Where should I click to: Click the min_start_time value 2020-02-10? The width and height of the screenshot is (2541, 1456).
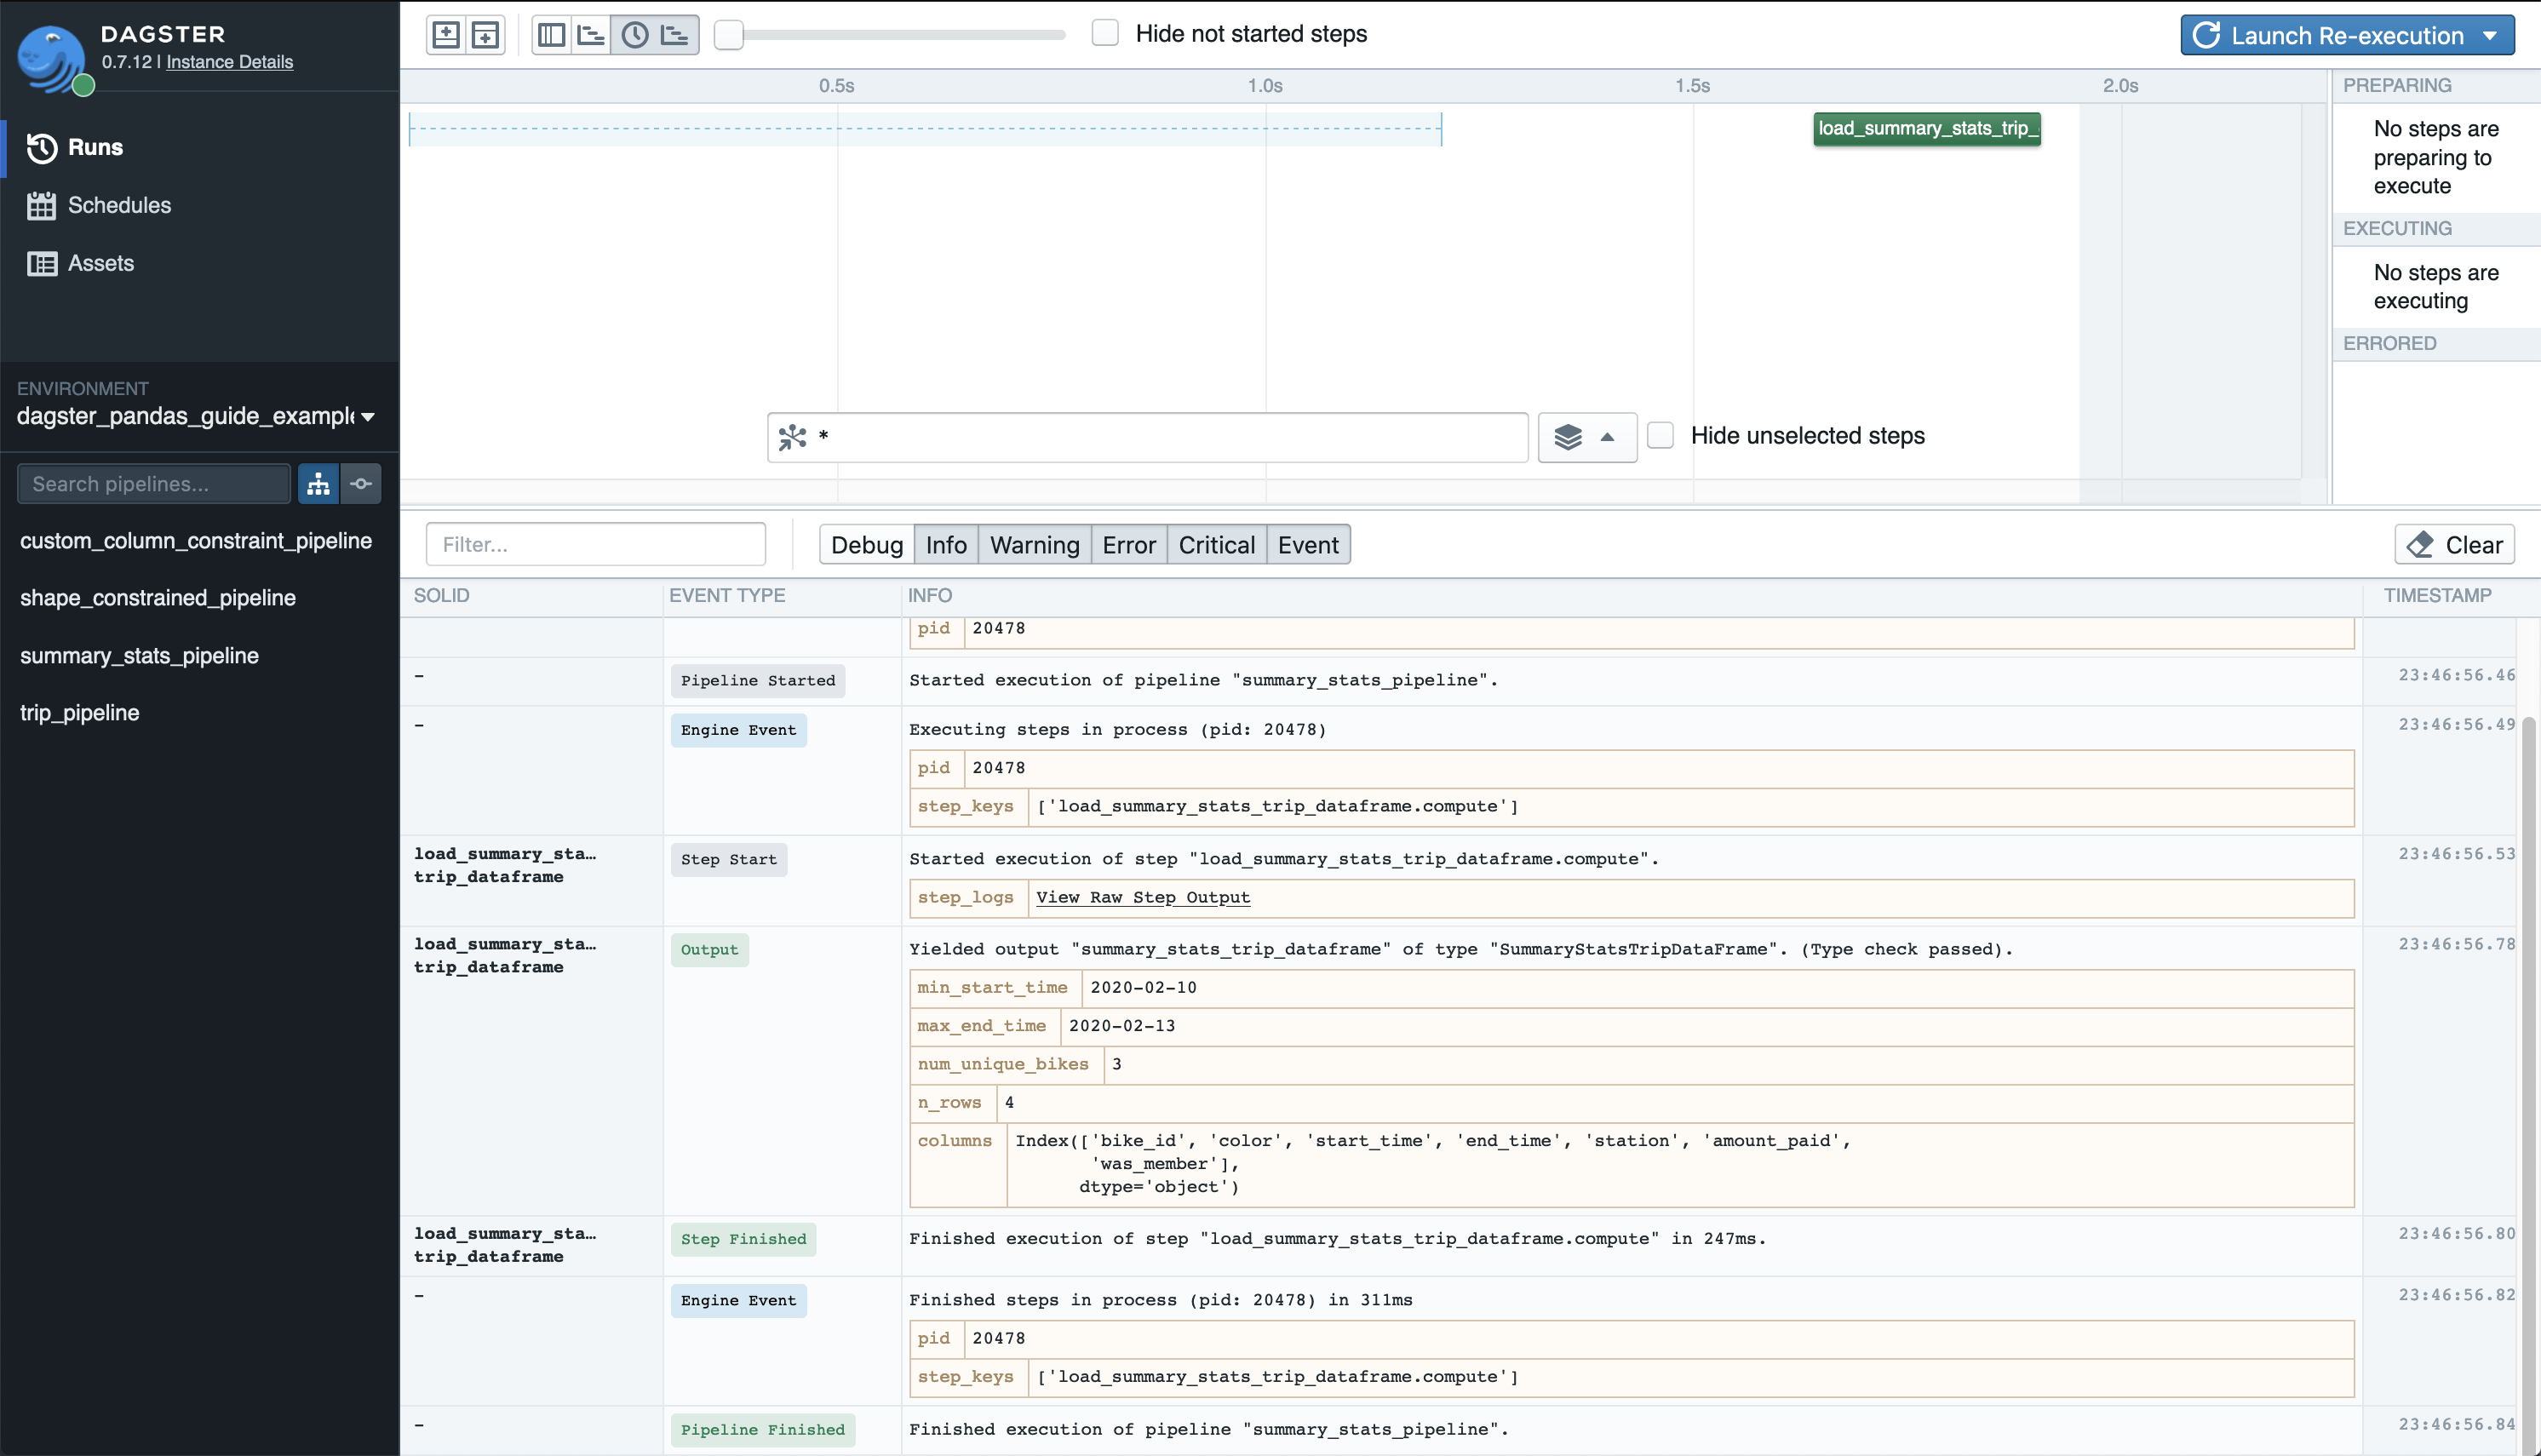(1143, 988)
